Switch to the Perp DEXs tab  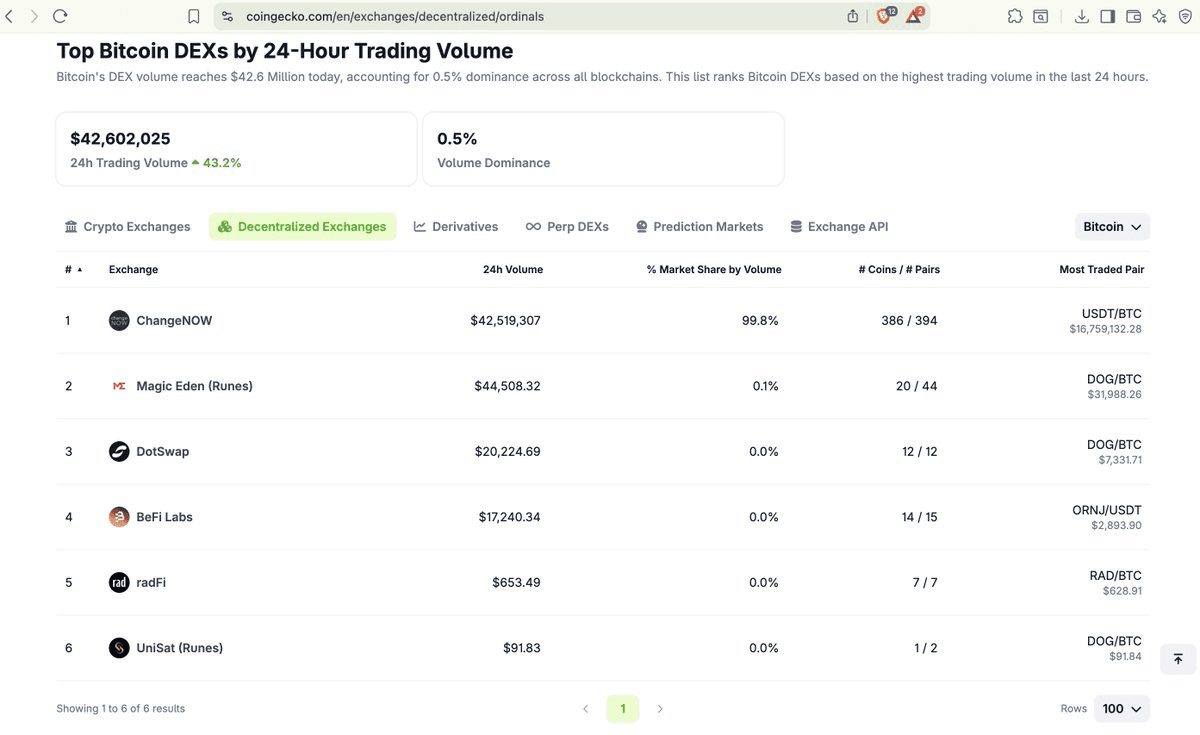(x=567, y=227)
